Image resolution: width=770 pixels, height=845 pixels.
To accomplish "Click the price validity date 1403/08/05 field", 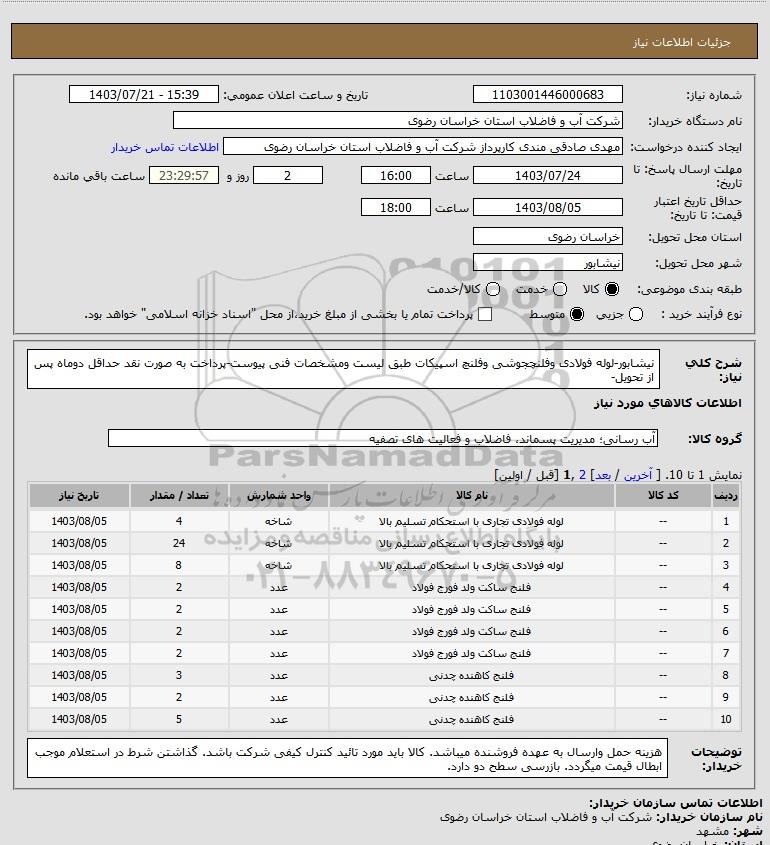I will tap(547, 207).
